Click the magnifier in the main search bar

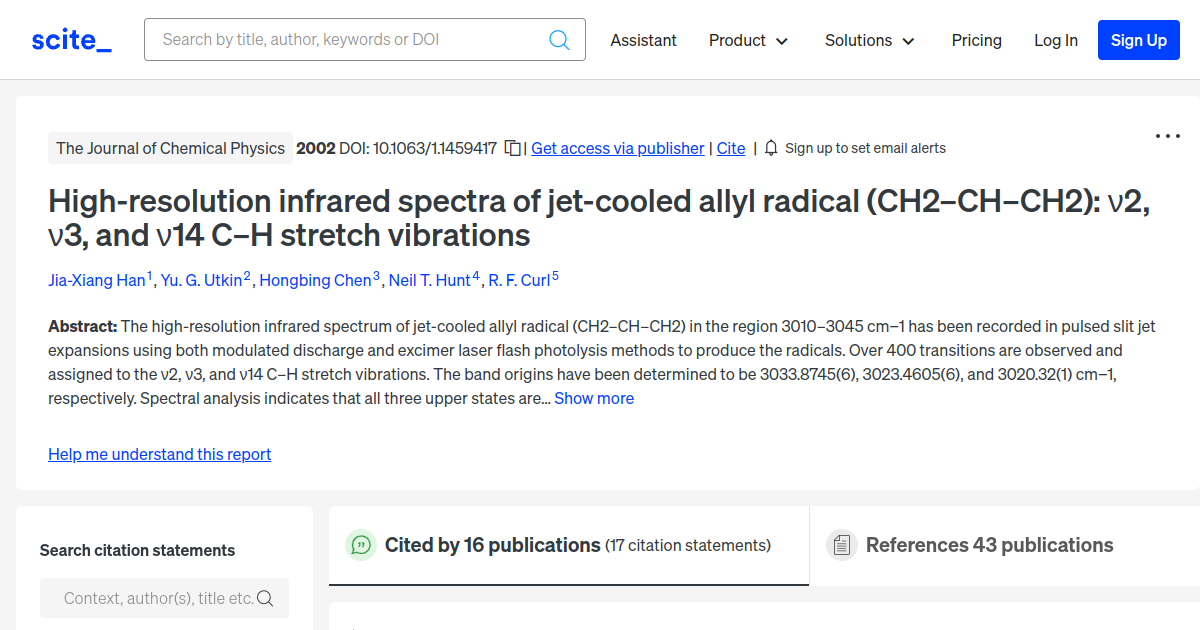tap(559, 39)
